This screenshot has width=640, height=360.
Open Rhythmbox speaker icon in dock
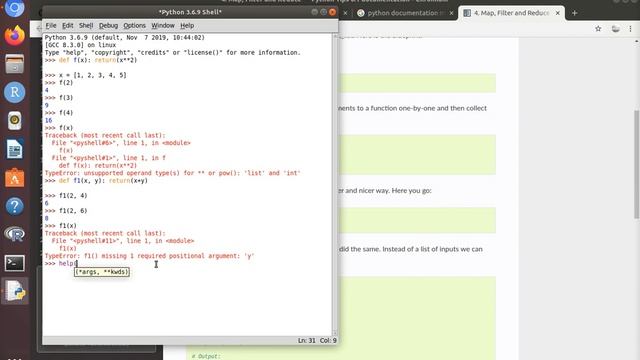coord(15,121)
